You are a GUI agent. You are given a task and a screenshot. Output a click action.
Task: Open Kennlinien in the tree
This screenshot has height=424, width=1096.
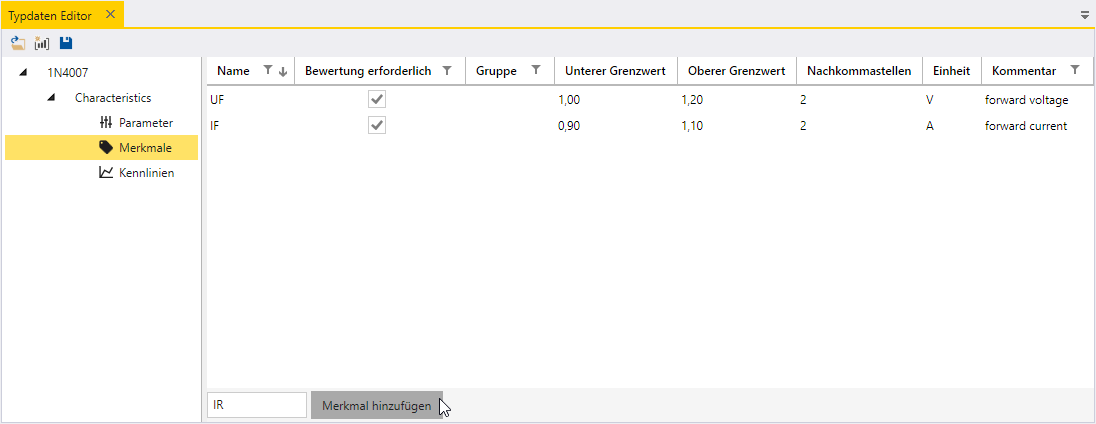point(146,172)
